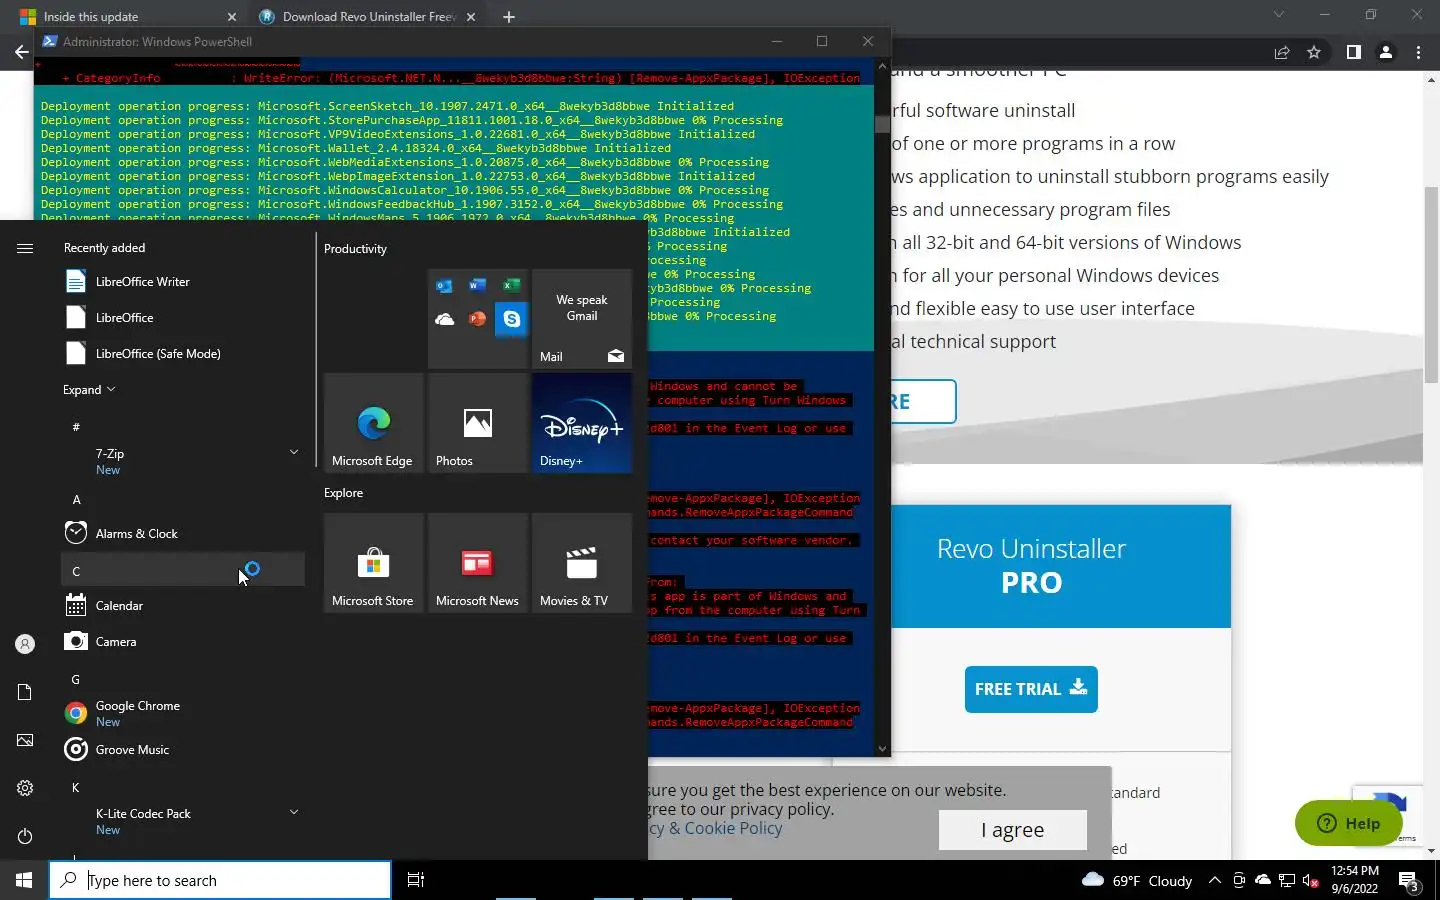Expand the 7-Zip folder
Screen dimensions: 1440x900
pos(294,452)
